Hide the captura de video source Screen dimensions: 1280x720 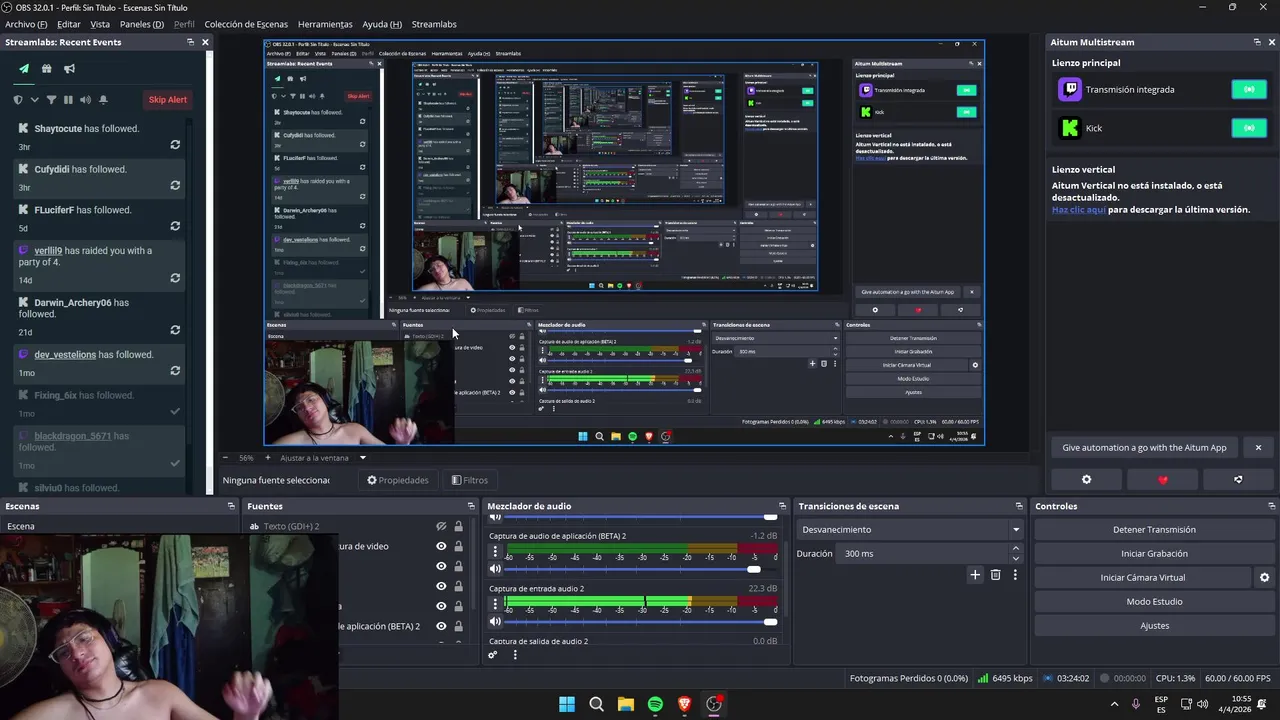pyautogui.click(x=441, y=546)
